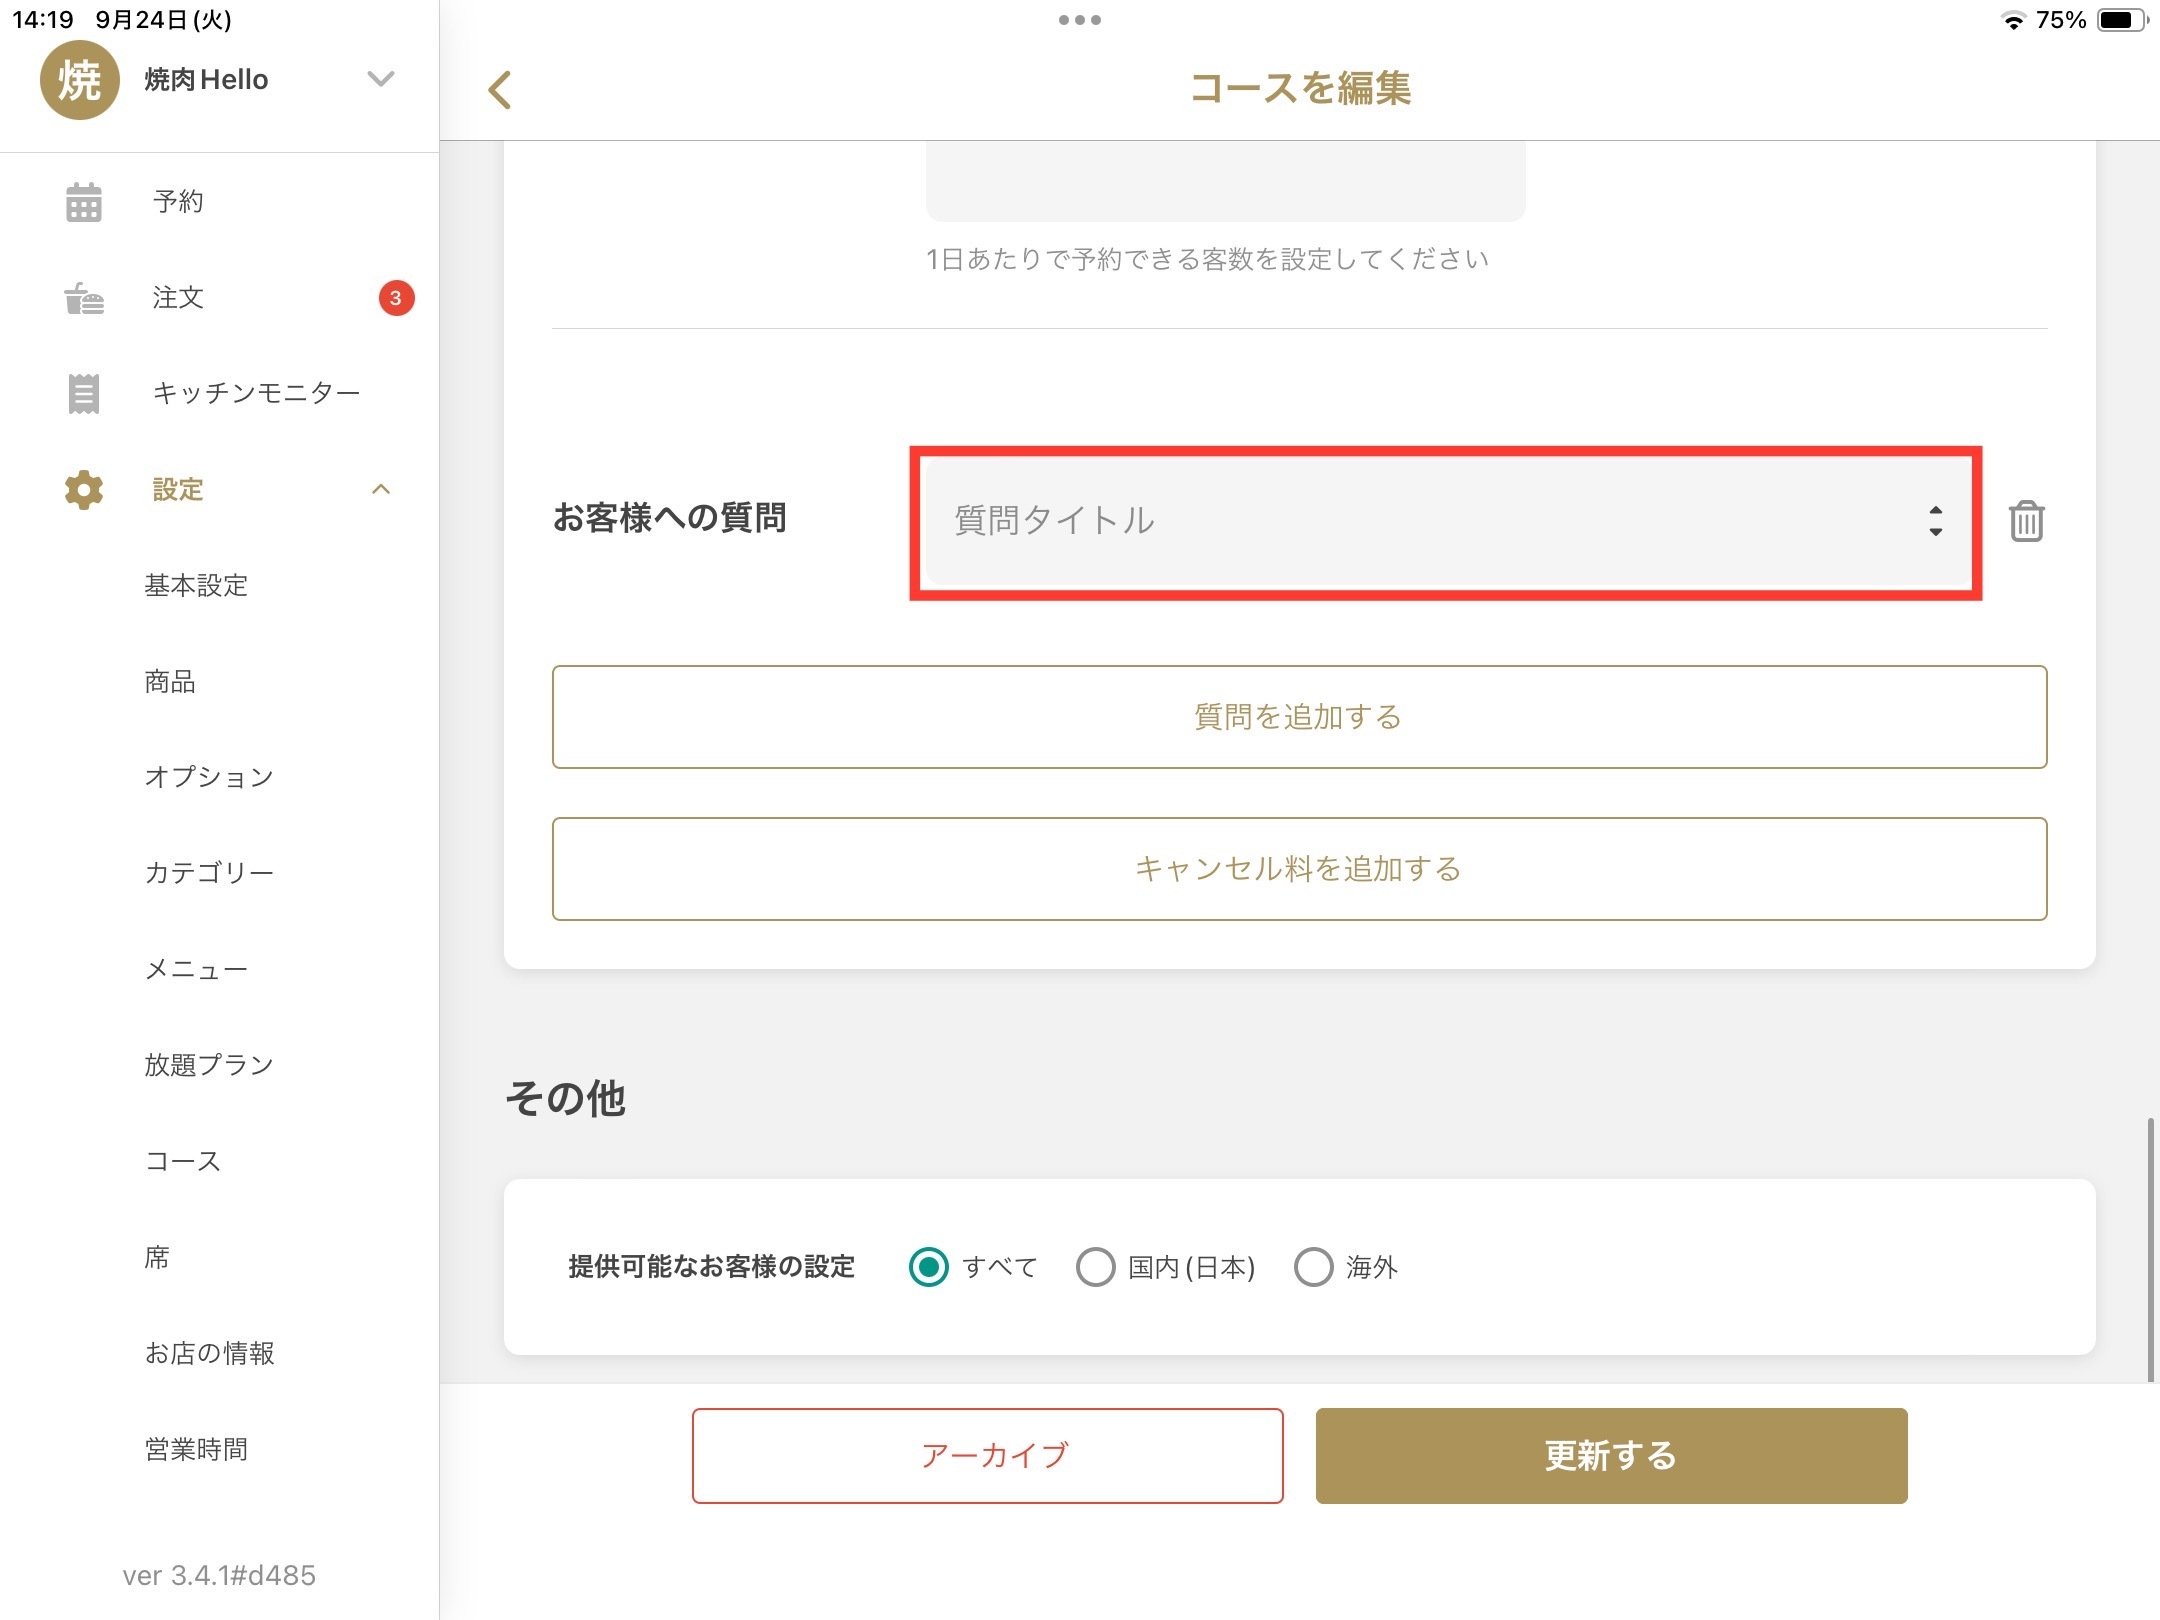Click the アーカイブ button
The image size is (2160, 1620).
coord(987,1455)
